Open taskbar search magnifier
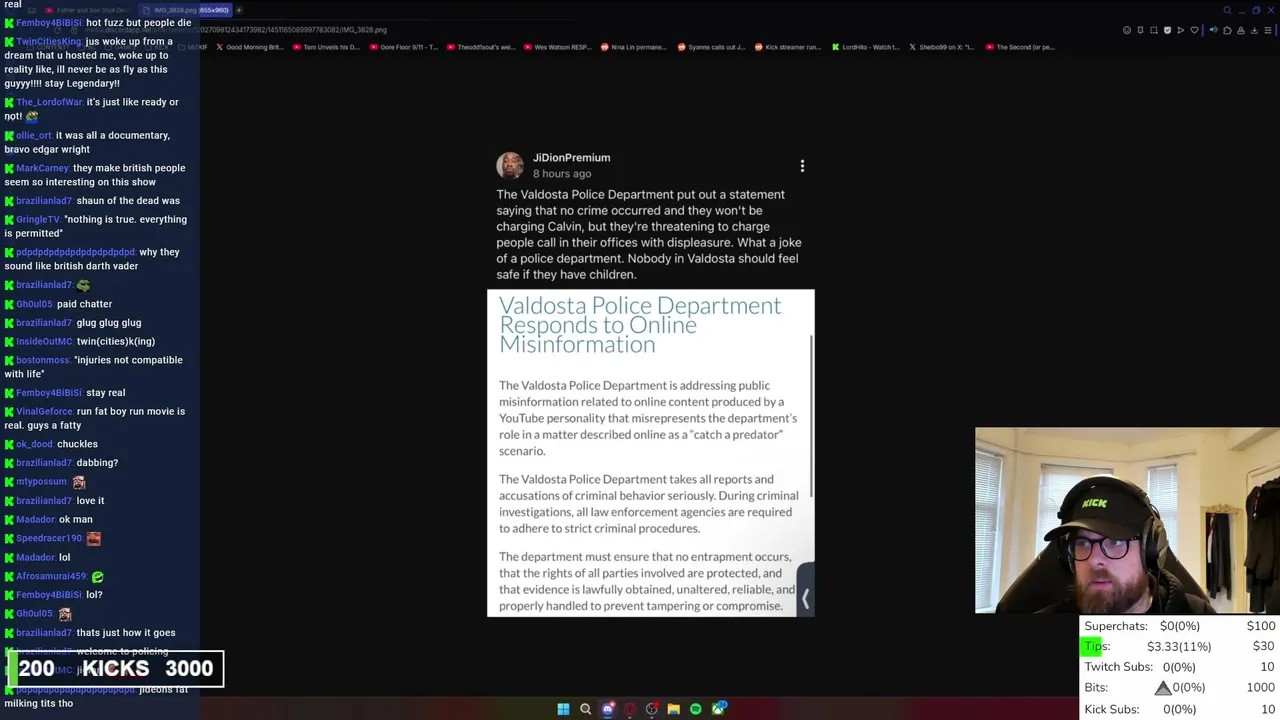This screenshot has width=1280, height=720. coord(585,709)
